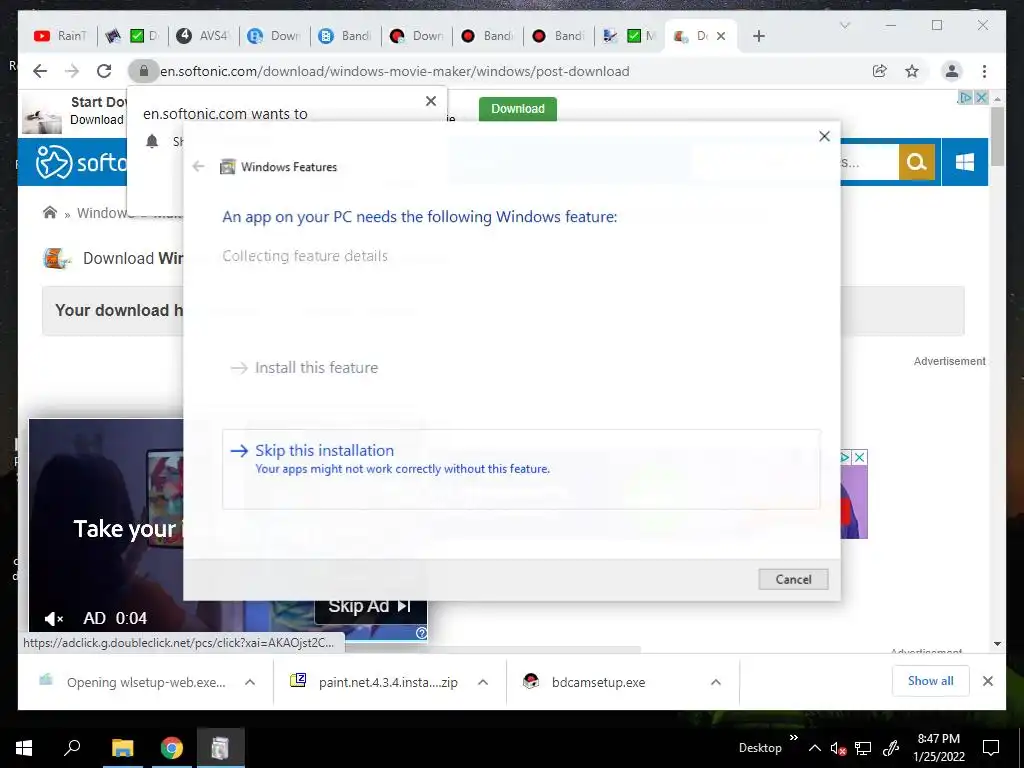The image size is (1024, 768).
Task: Click page scrollbar down arrow
Action: [997, 644]
